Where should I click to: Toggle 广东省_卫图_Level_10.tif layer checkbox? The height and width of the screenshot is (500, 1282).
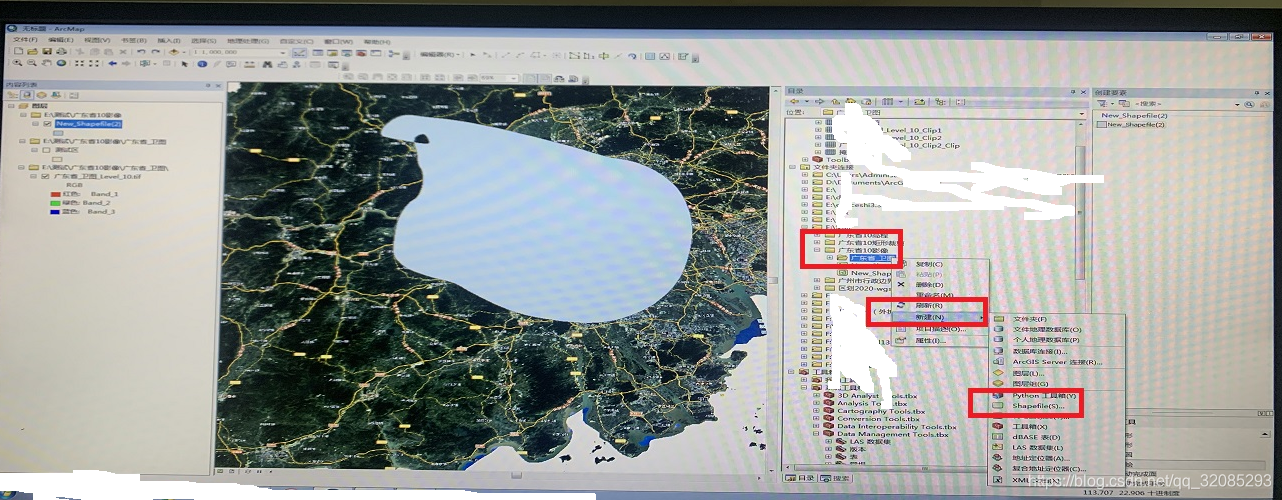[45, 176]
